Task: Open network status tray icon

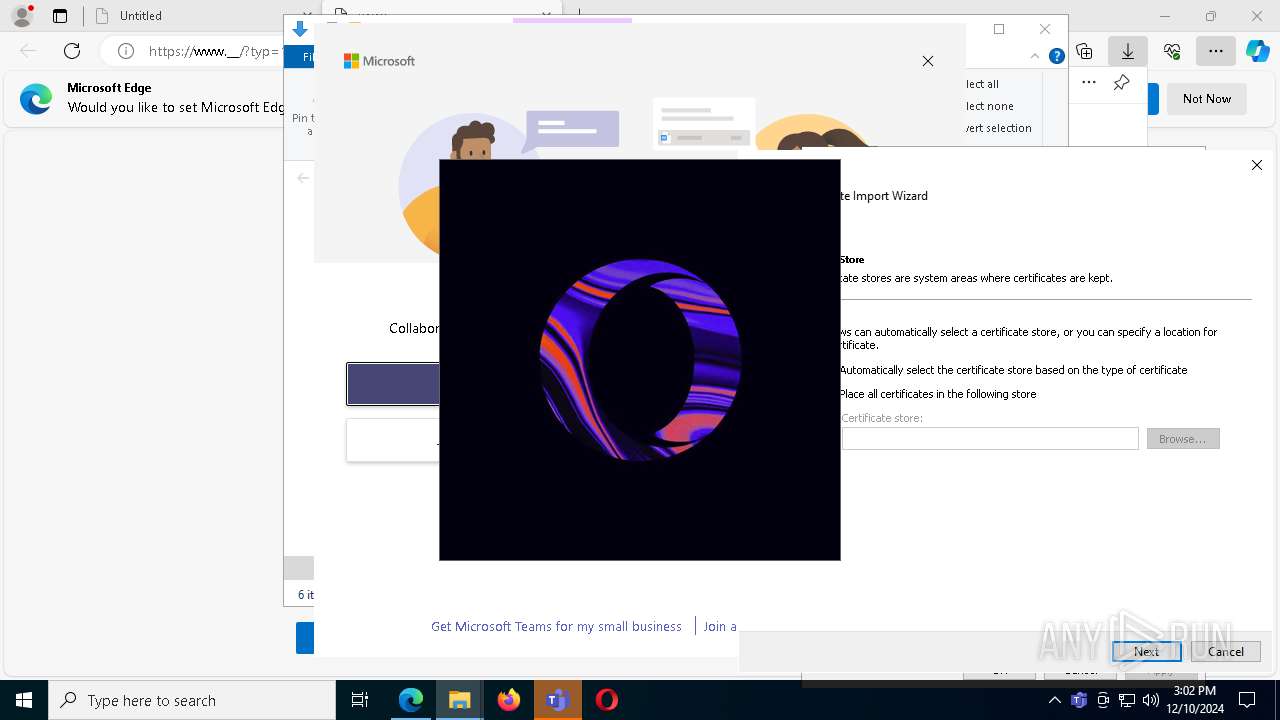Action: click(x=1127, y=700)
